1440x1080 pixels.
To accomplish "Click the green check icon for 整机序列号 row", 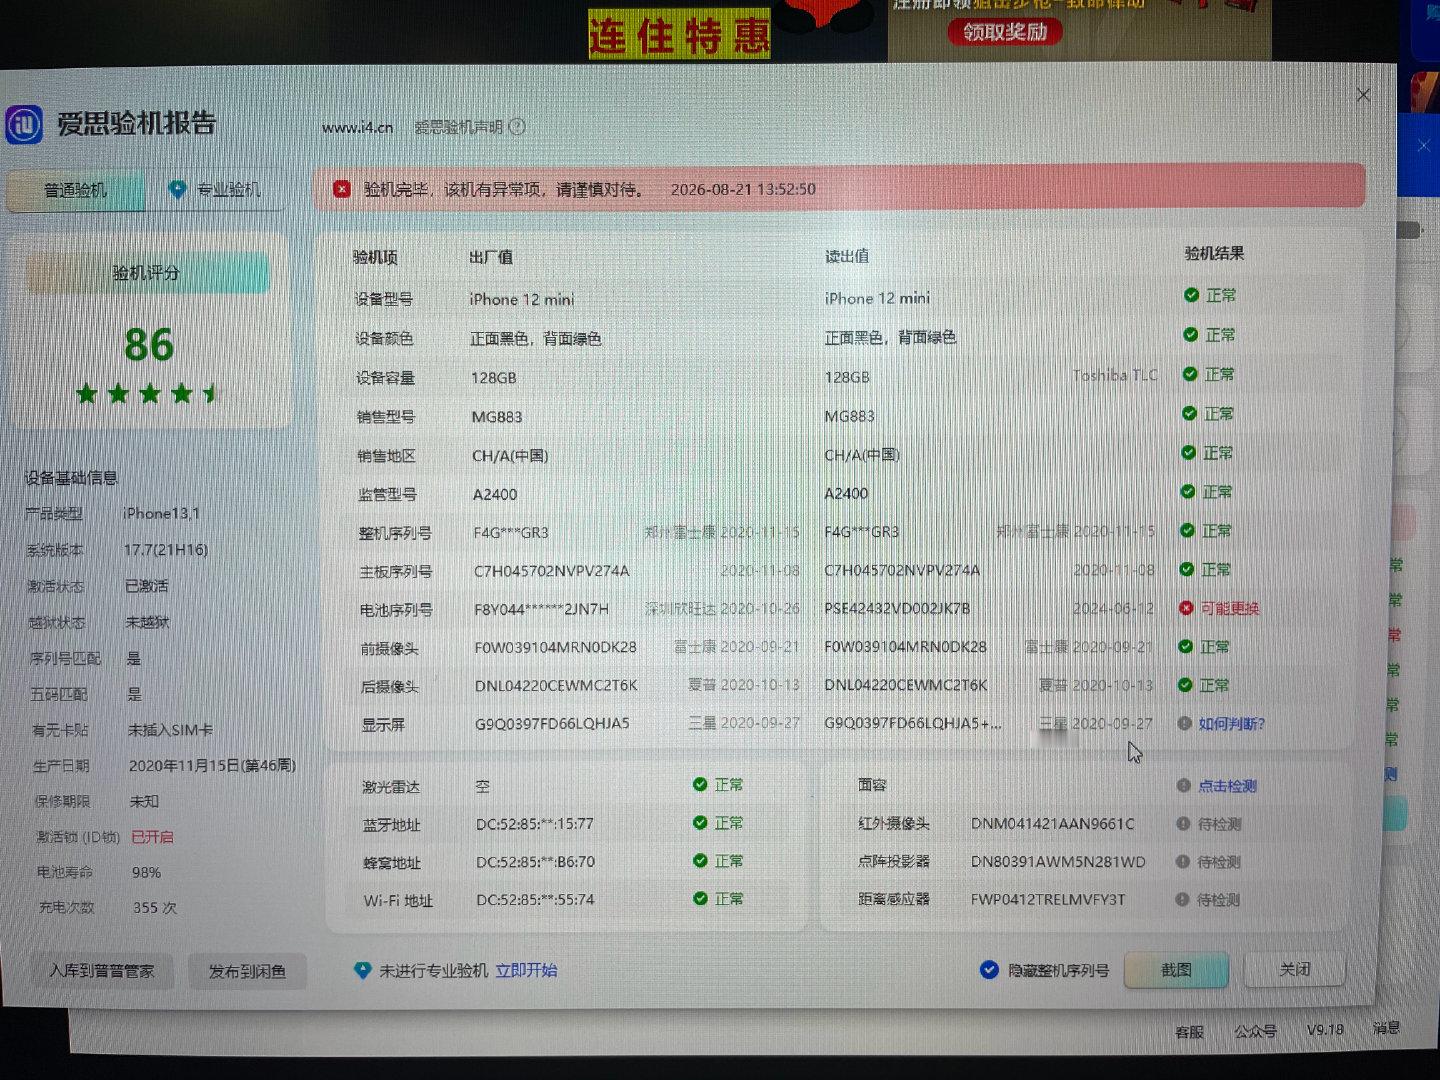I will pyautogui.click(x=1187, y=530).
